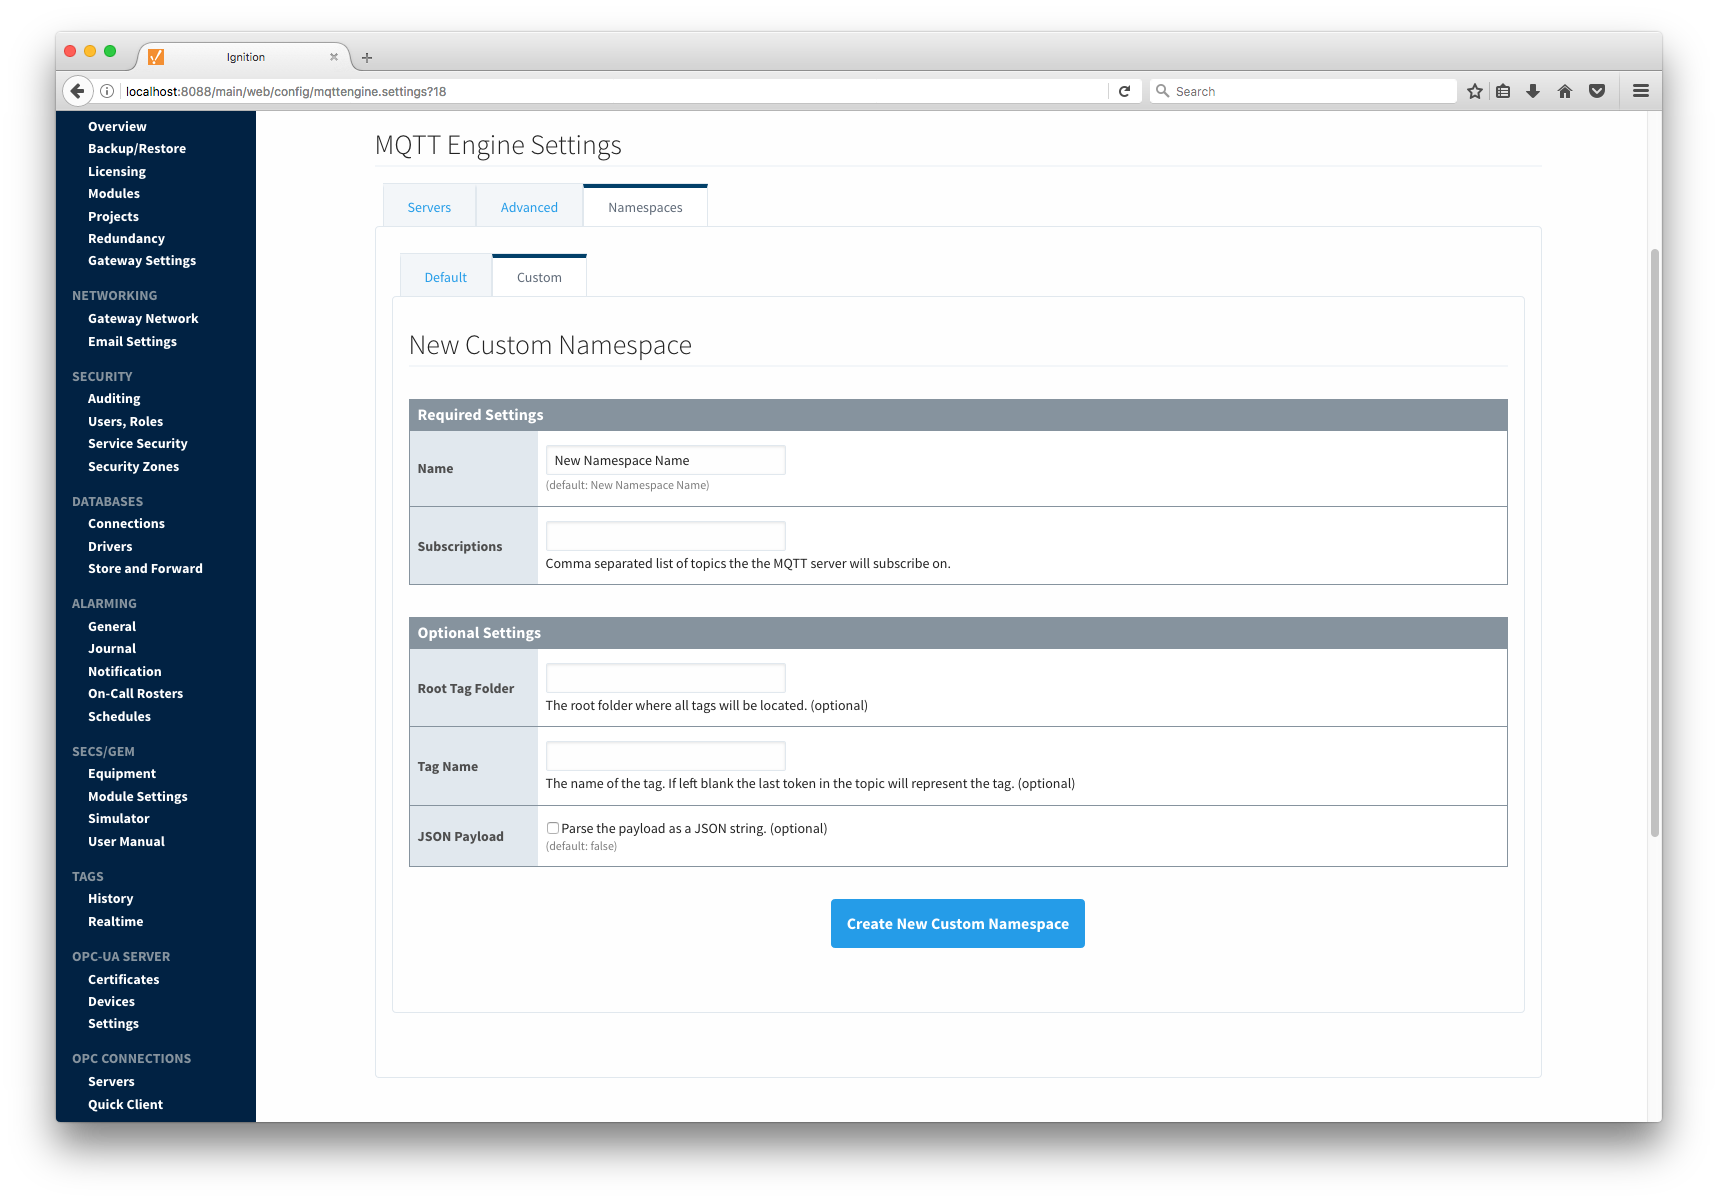Click the Tag Name input field
The width and height of the screenshot is (1718, 1202).
coord(665,755)
